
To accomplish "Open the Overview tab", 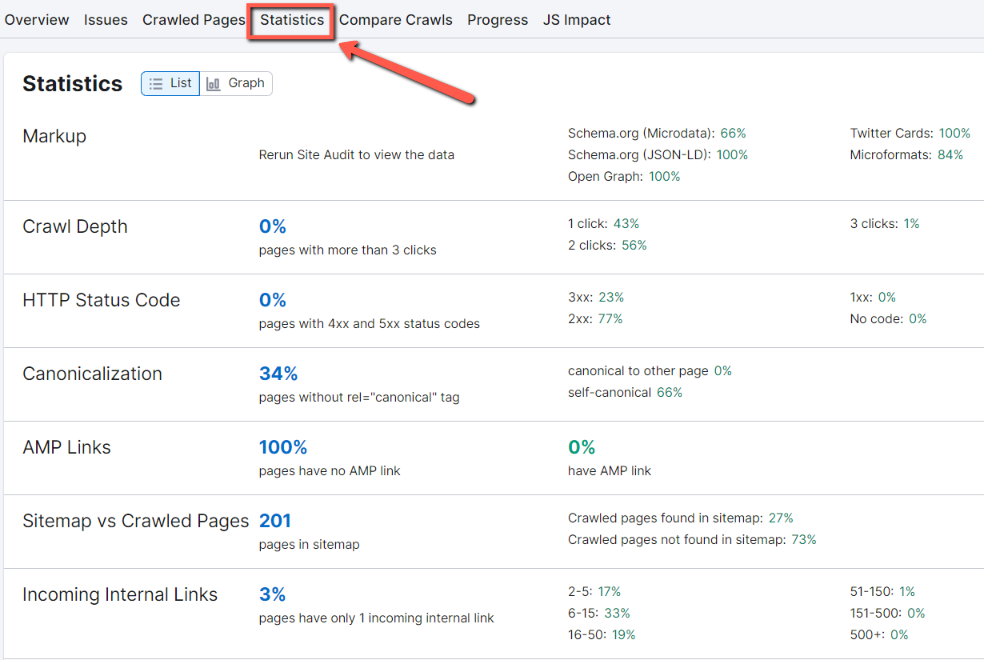I will tap(37, 19).
